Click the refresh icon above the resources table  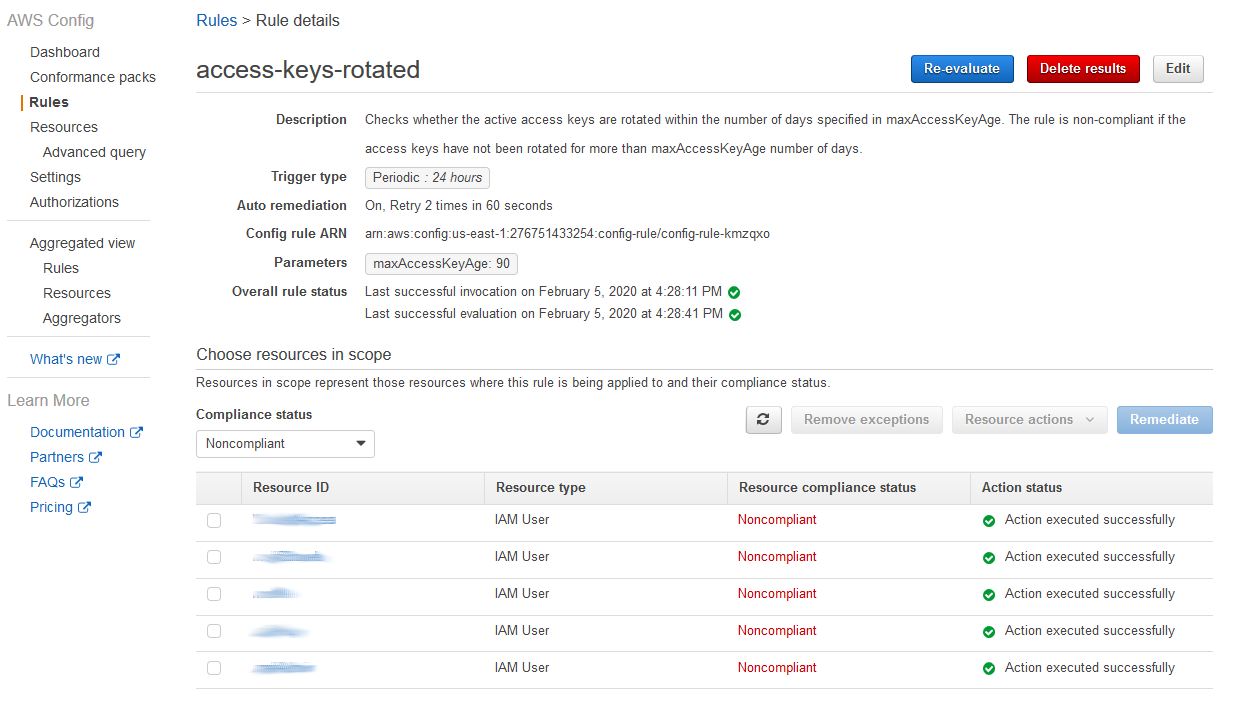click(x=763, y=419)
